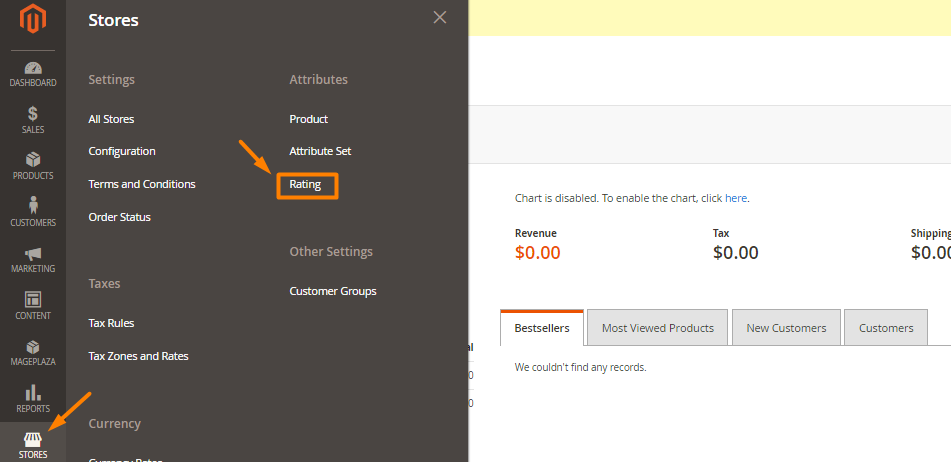Click 'We couldn't find any records.' text

pyautogui.click(x=580, y=367)
